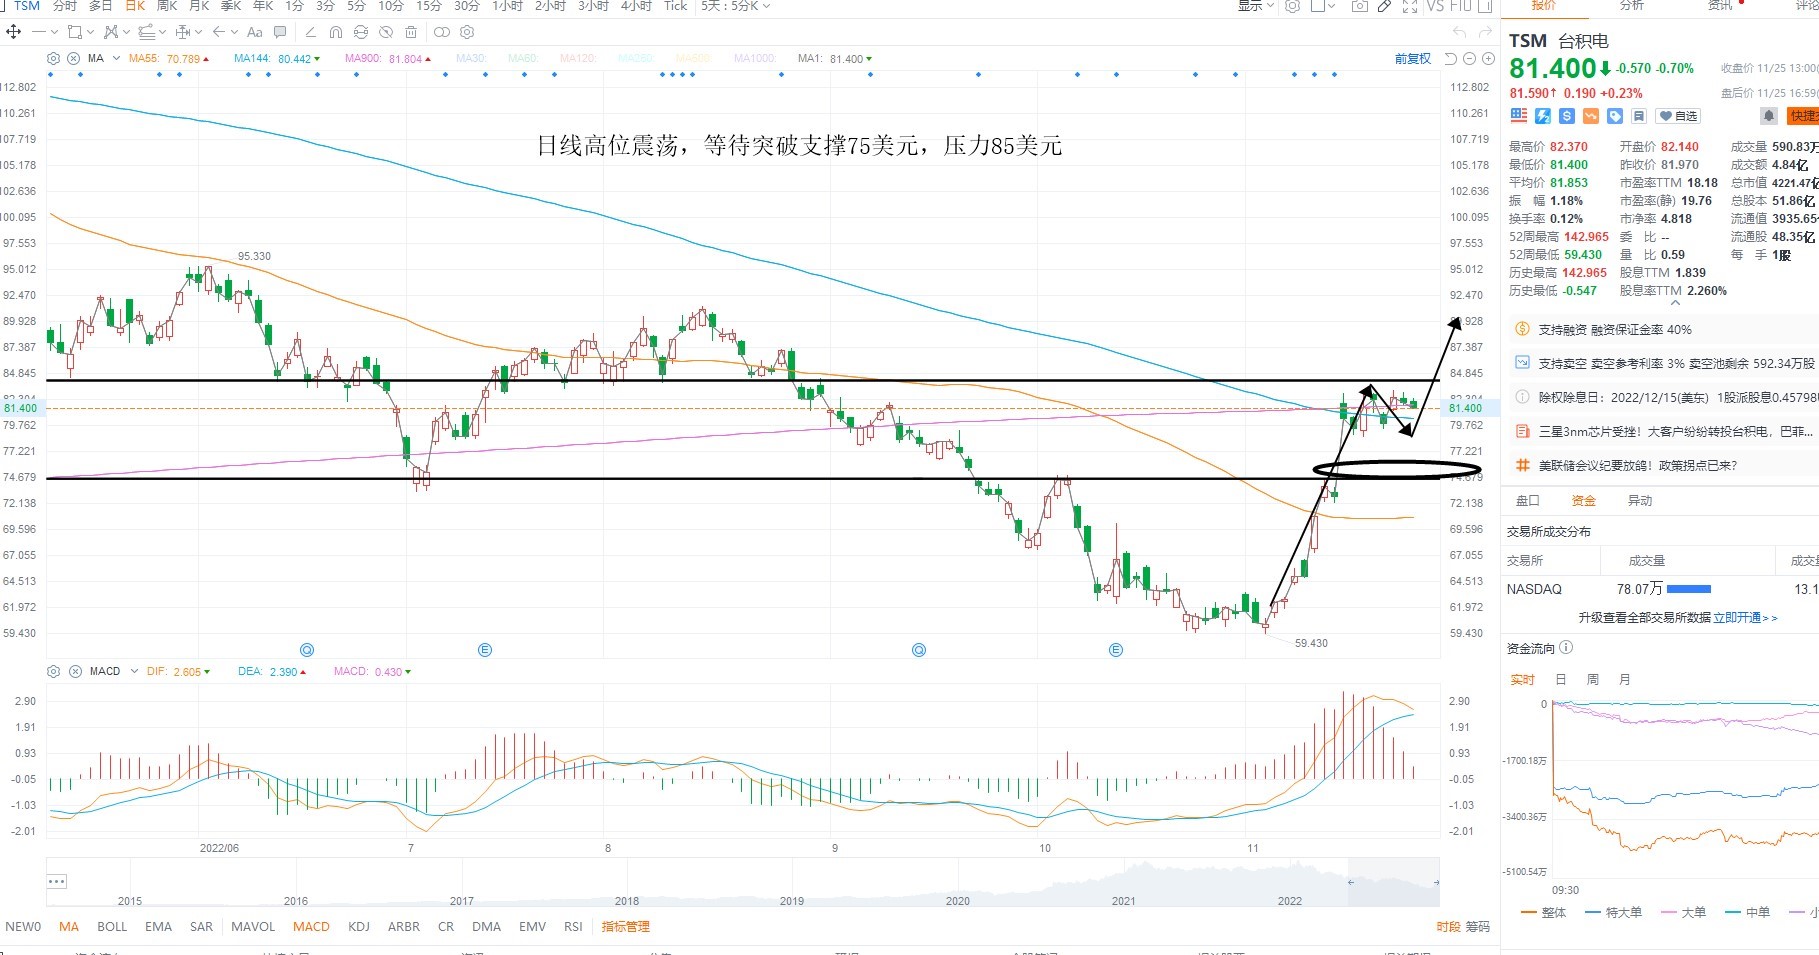Remove the MA indicator with X icon

73,59
